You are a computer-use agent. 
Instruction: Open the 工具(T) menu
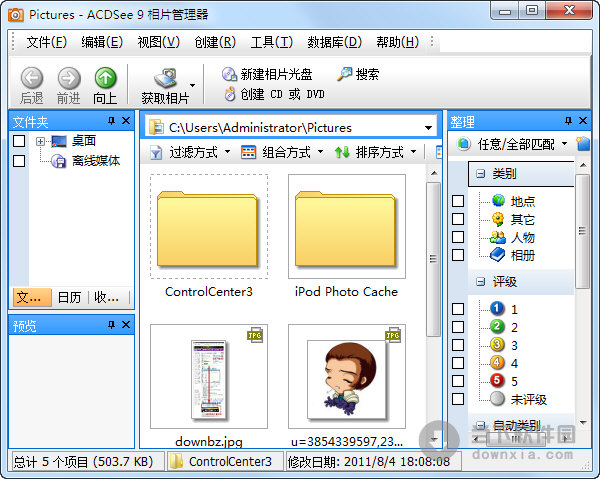[x=272, y=42]
